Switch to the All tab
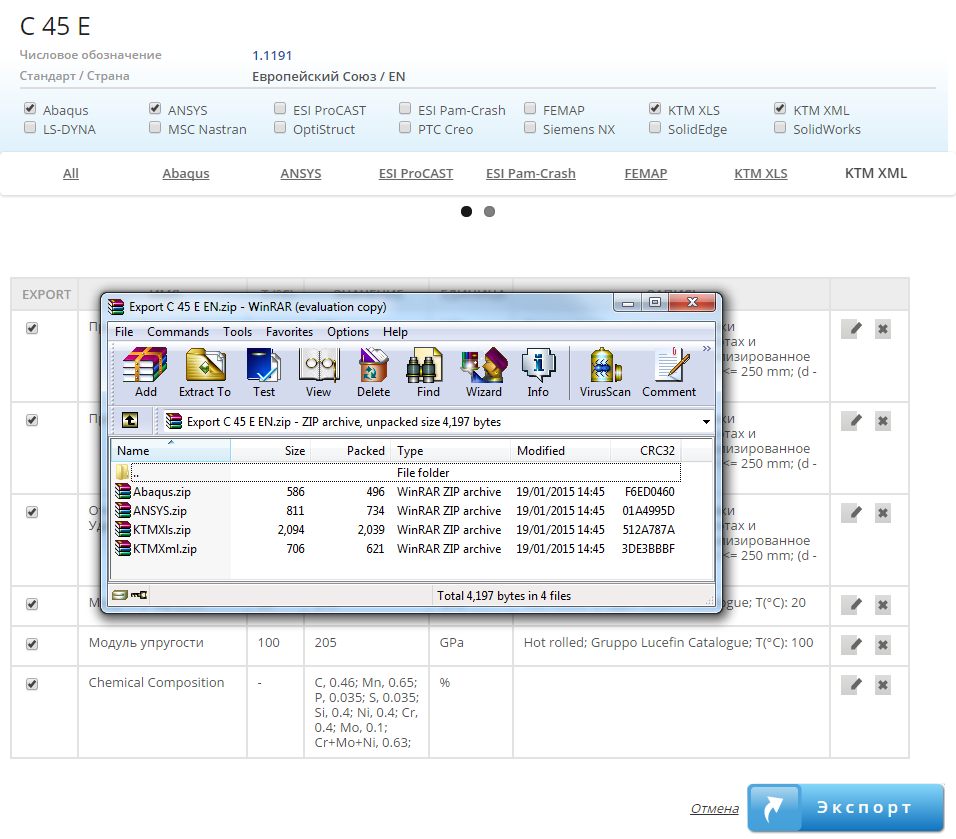The height and width of the screenshot is (839, 956). click(71, 173)
